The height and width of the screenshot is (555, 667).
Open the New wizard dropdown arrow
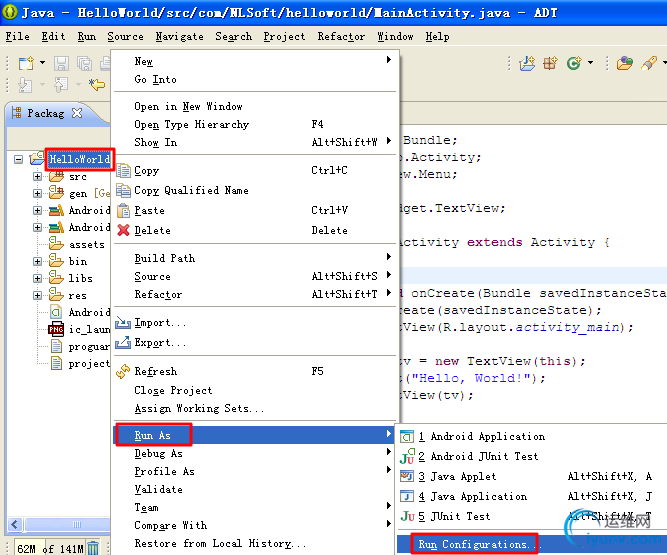point(43,63)
